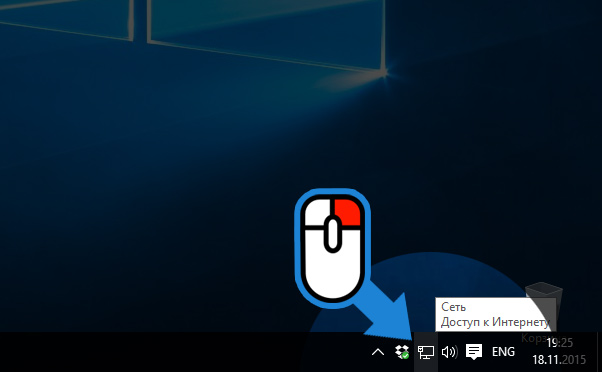Switch the ENG input language indicator
This screenshot has width=602, height=372.
(x=503, y=352)
